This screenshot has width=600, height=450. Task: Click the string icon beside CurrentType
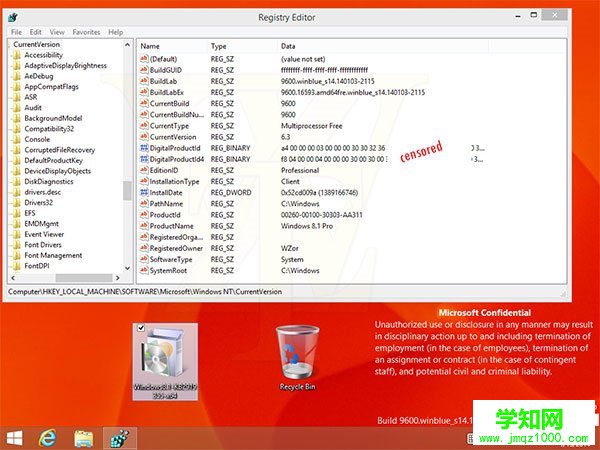(144, 125)
